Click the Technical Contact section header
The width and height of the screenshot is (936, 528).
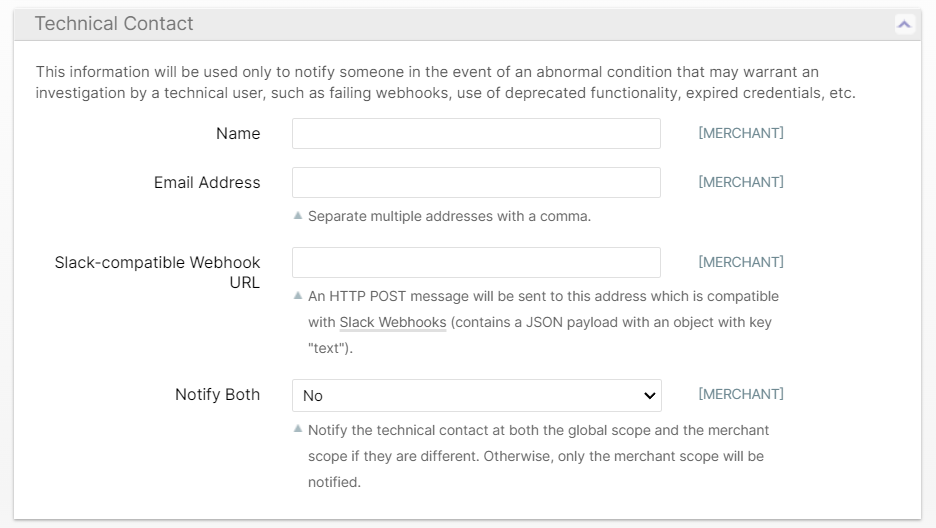[x=114, y=23]
